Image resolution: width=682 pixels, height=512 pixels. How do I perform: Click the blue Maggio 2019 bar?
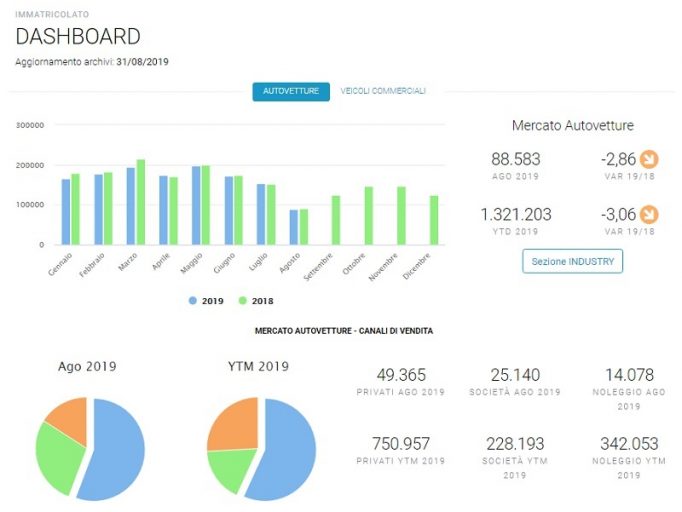pos(196,205)
